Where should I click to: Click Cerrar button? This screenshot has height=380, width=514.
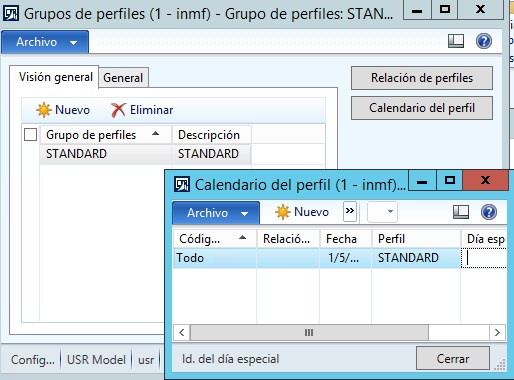point(453,359)
